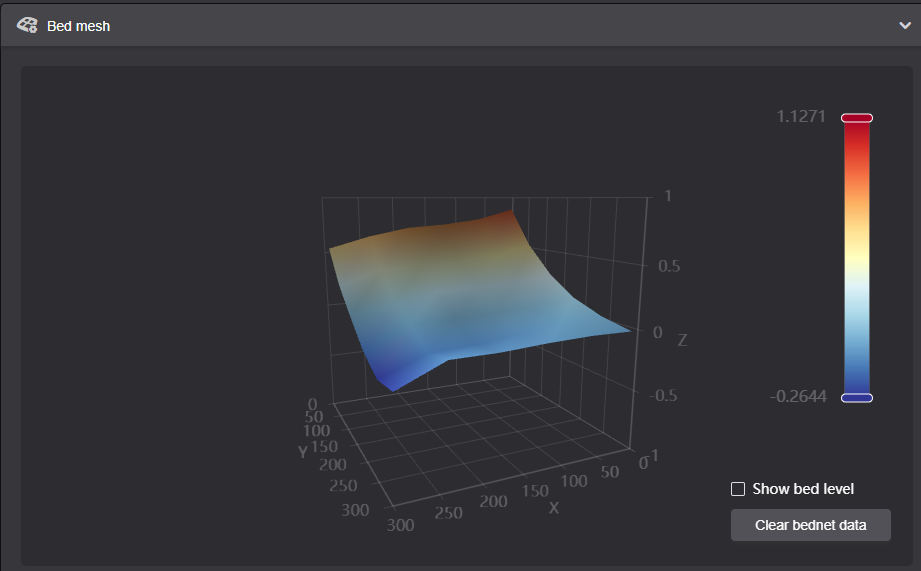Click the 300 tick on the X axis
This screenshot has height=571, width=921.
pyautogui.click(x=401, y=525)
